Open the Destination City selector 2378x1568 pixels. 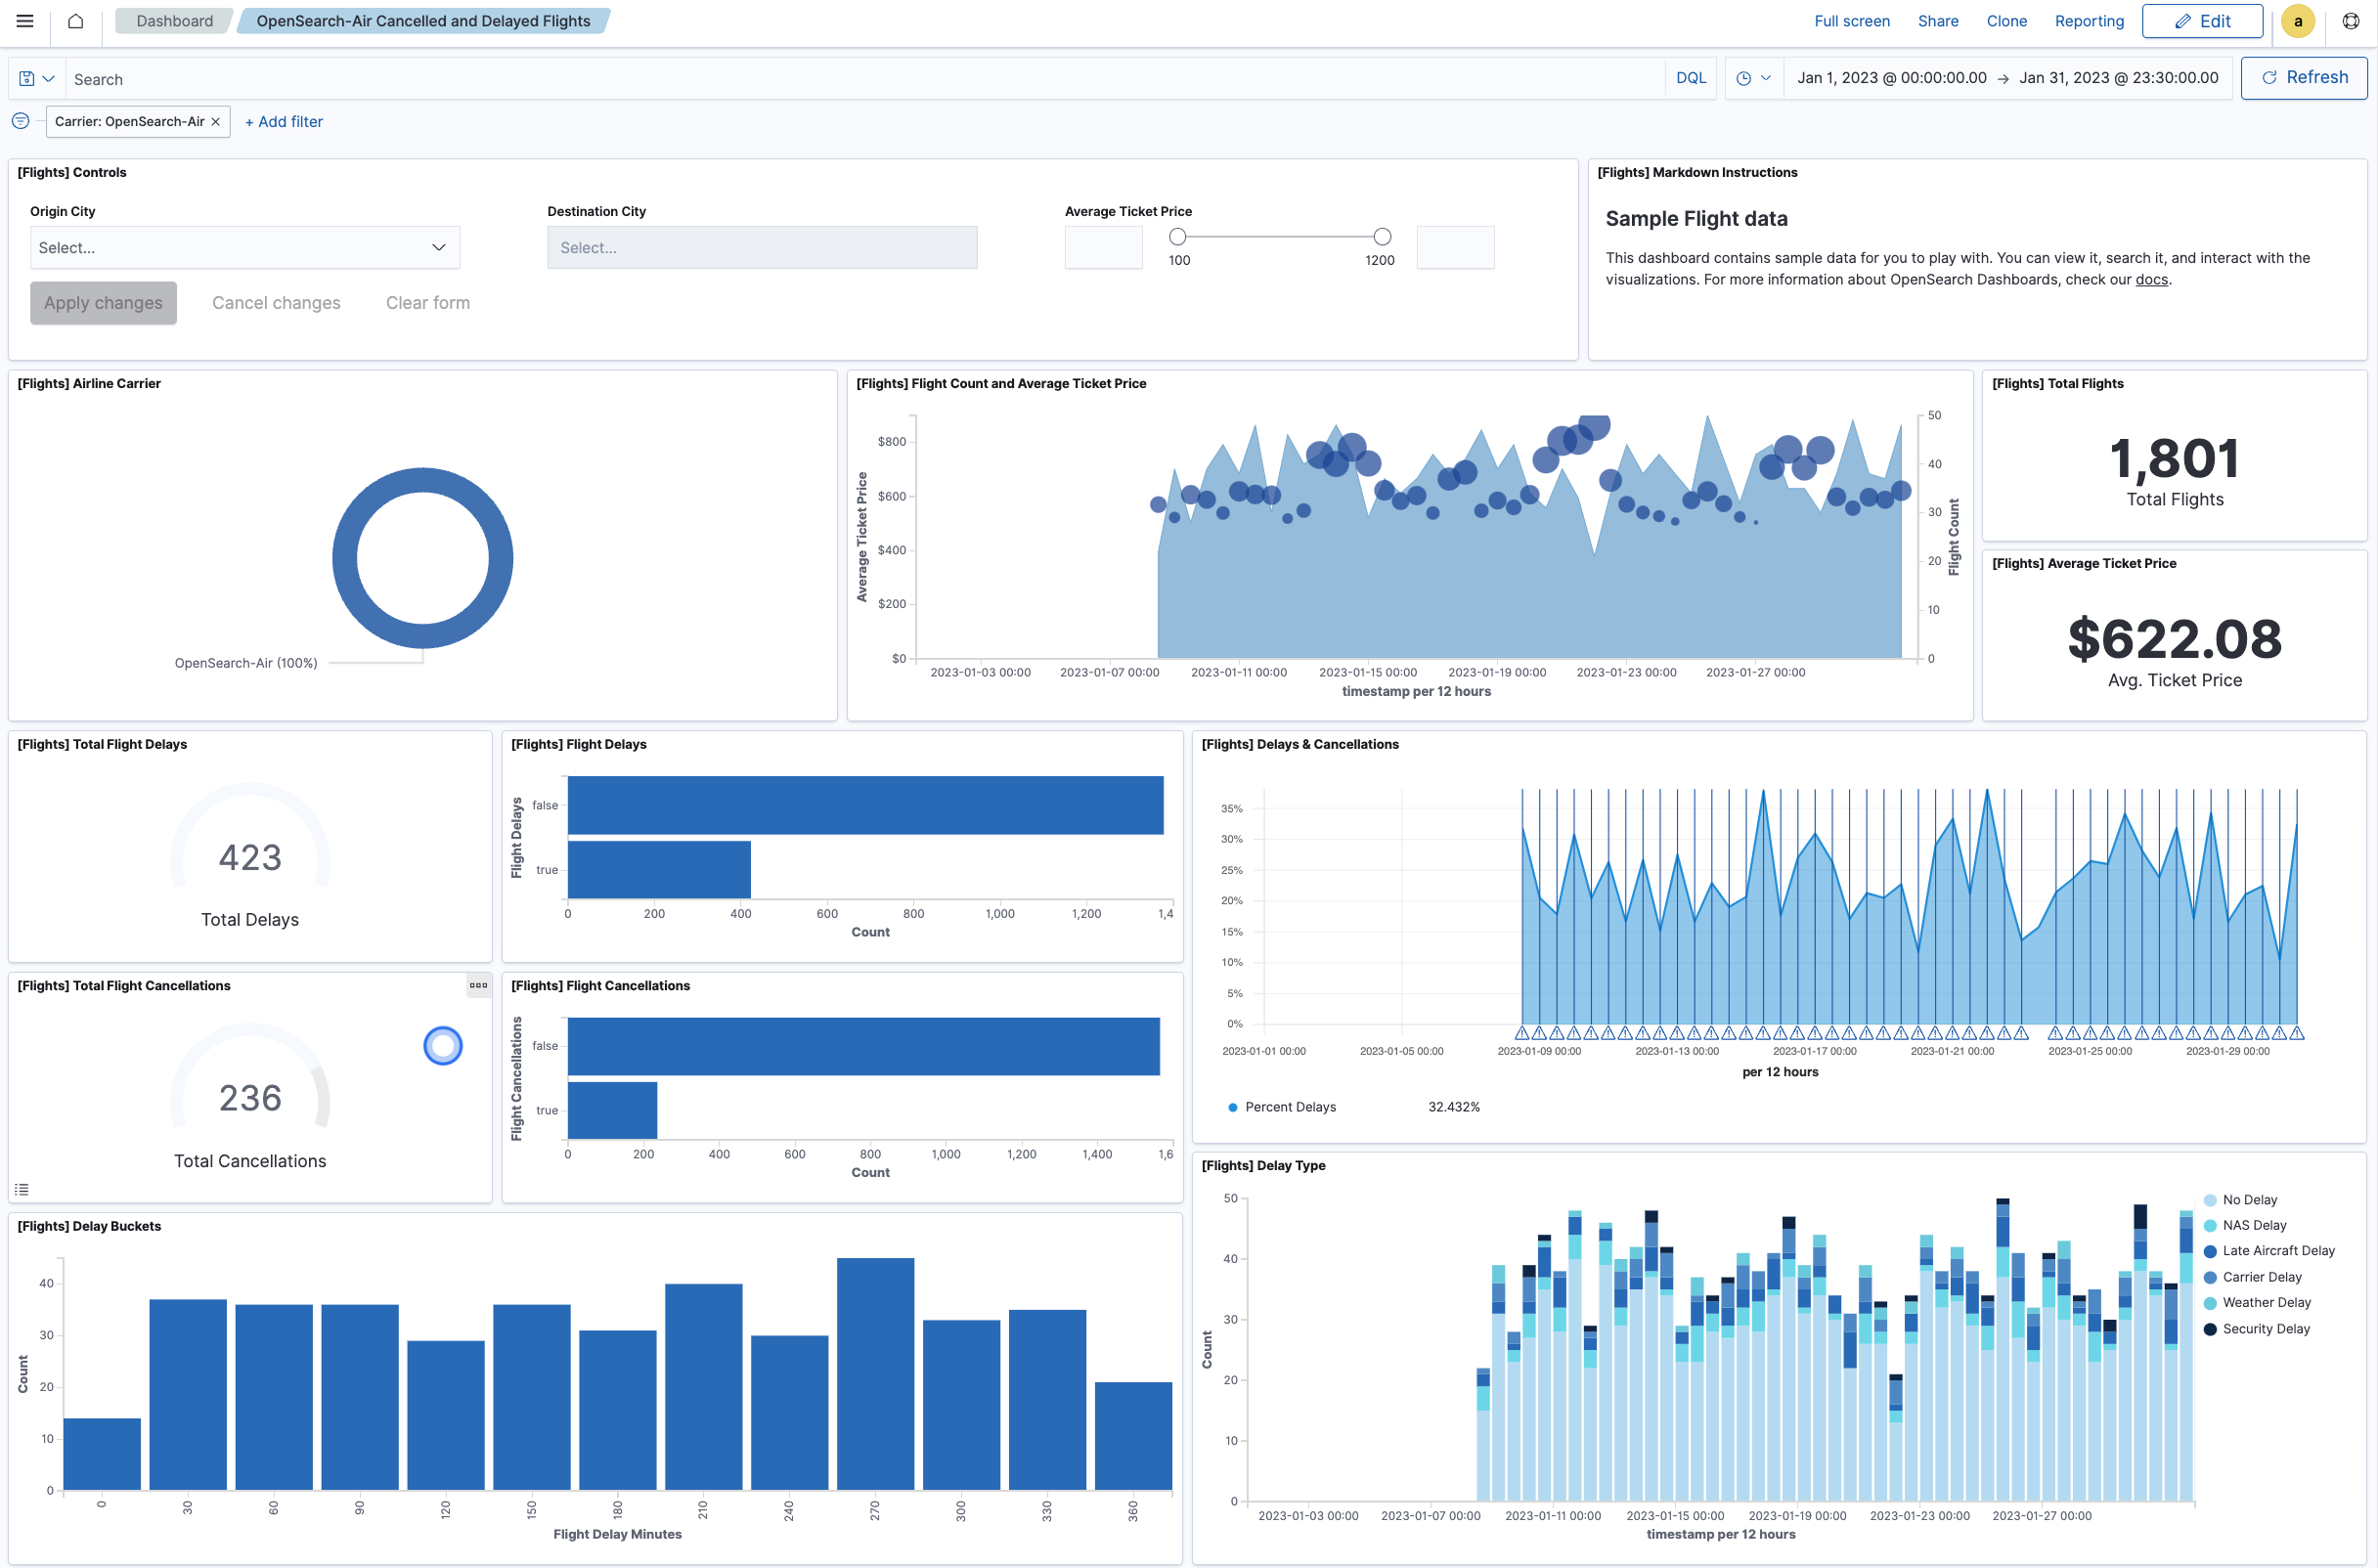pos(761,247)
